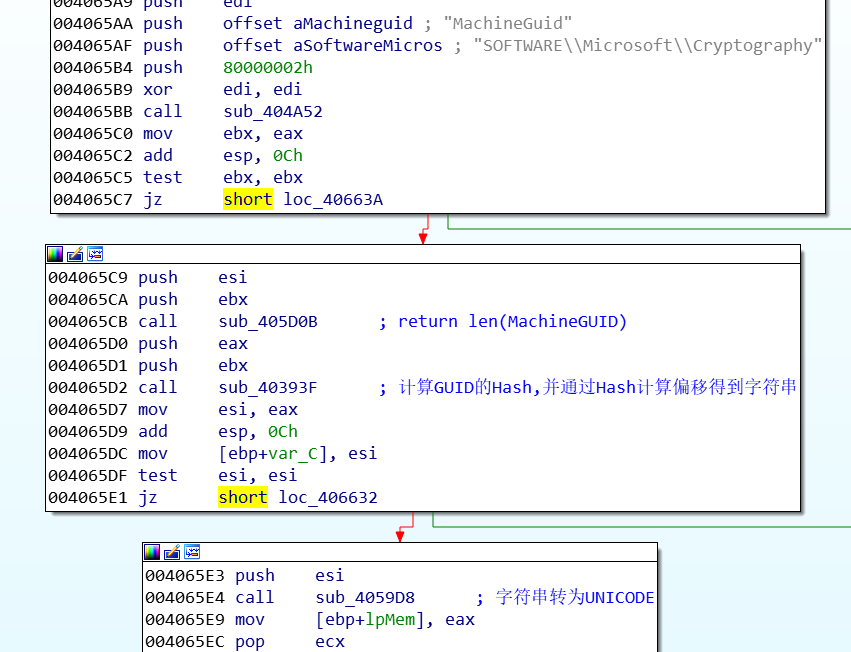Click the Cryptography registry path string
This screenshot has height=652, width=851.
pyautogui.click(x=647, y=46)
